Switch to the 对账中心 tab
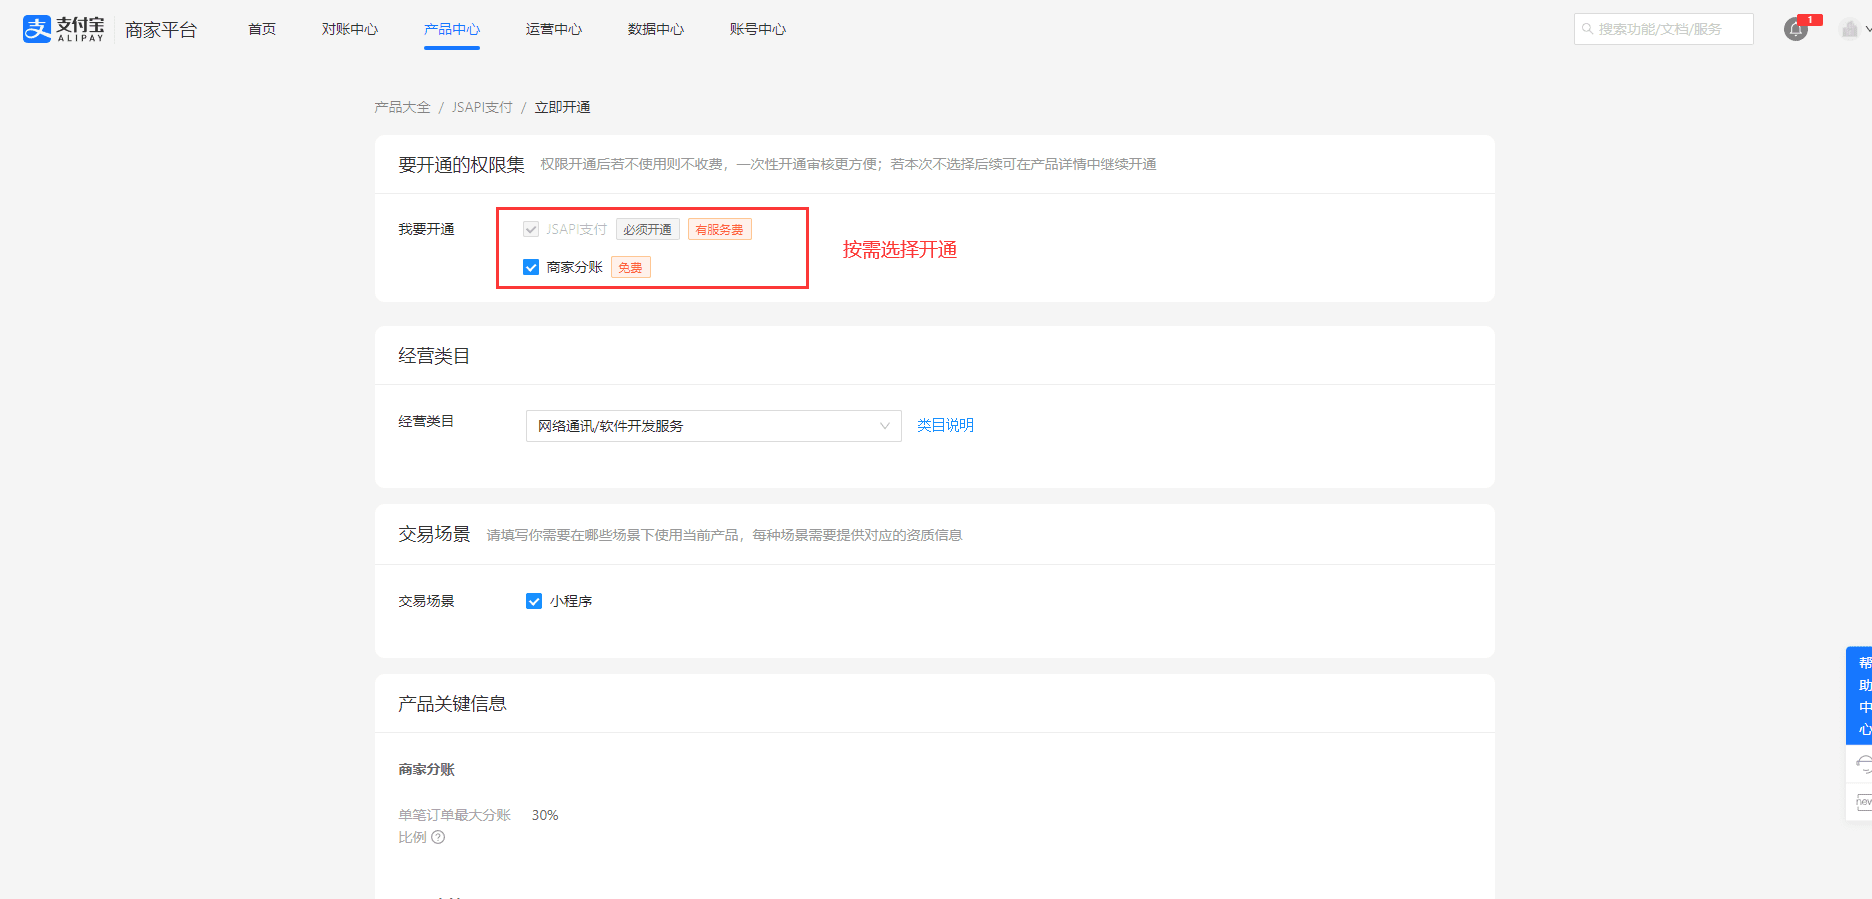Screen dimensions: 1872x899 [x=350, y=29]
